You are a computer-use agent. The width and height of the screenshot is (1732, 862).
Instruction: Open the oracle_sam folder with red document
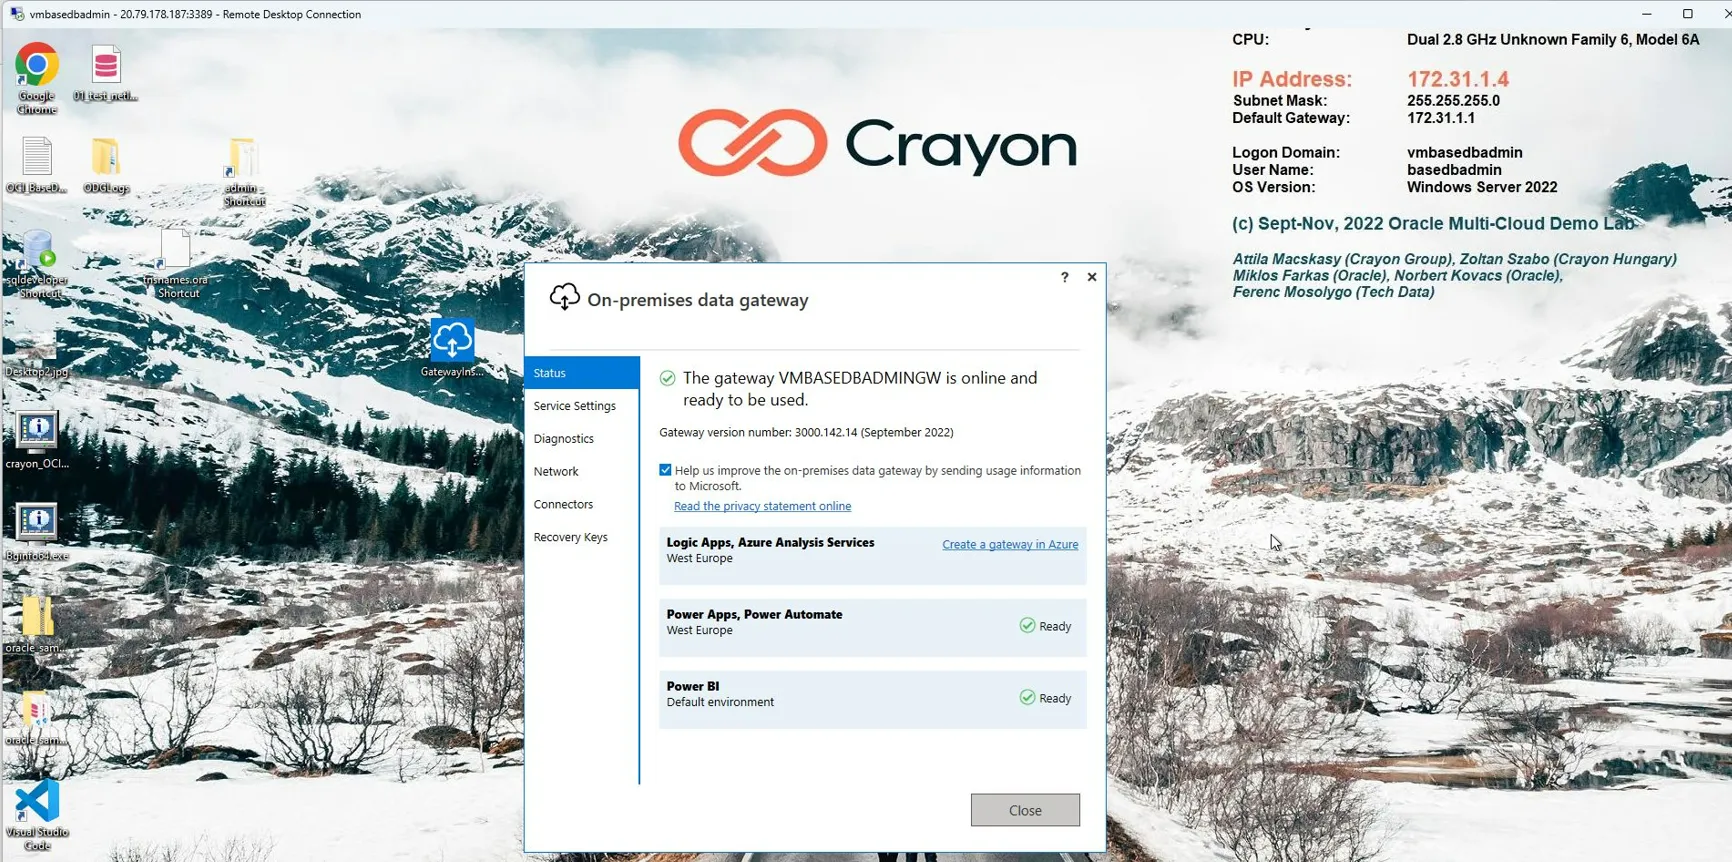click(37, 717)
